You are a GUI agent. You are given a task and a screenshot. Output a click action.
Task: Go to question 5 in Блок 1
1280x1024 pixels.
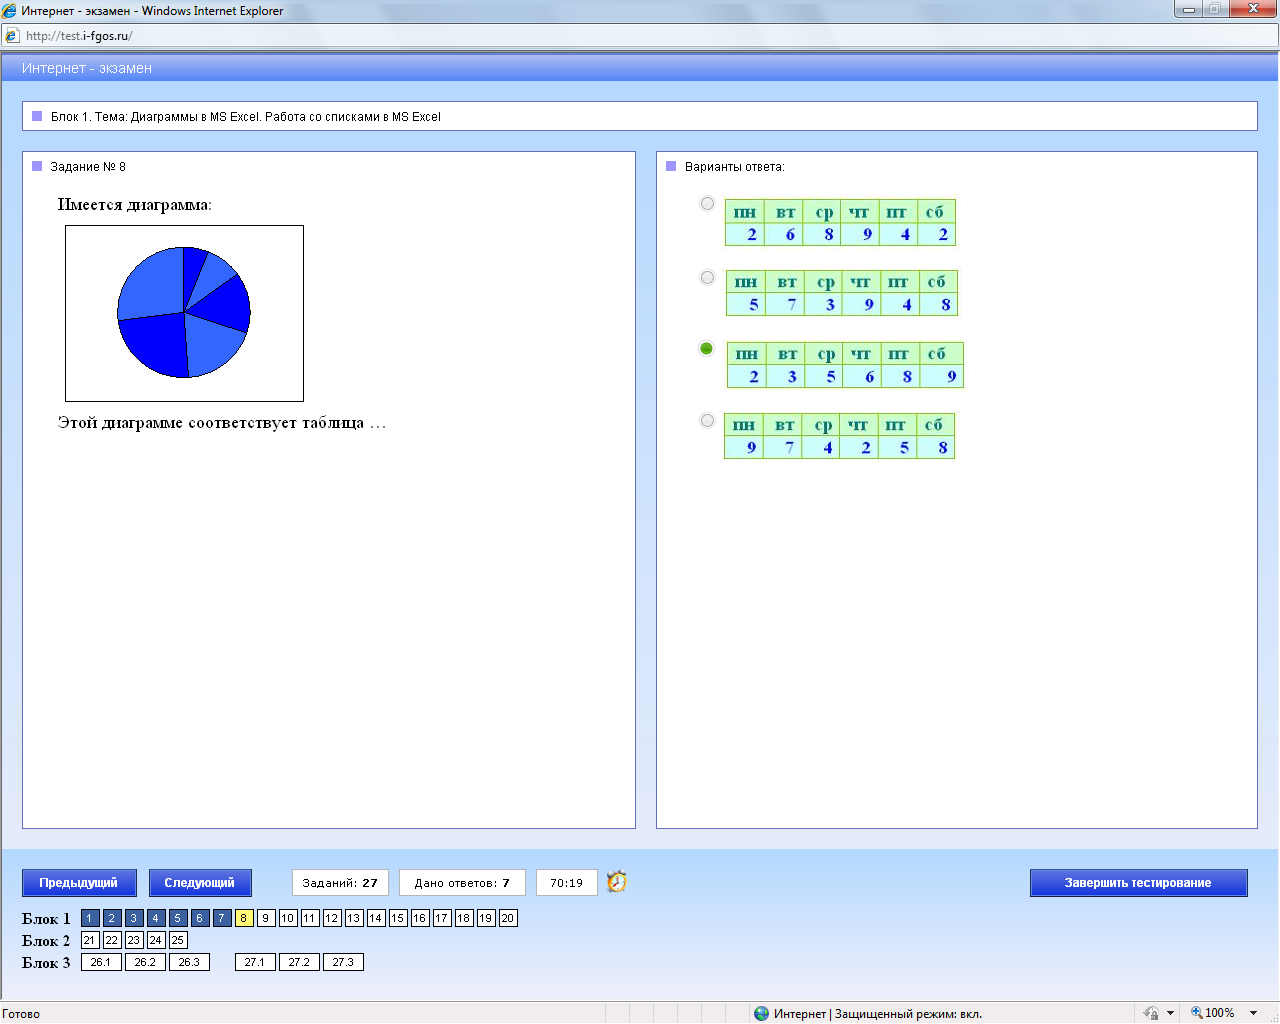pyautogui.click(x=178, y=918)
